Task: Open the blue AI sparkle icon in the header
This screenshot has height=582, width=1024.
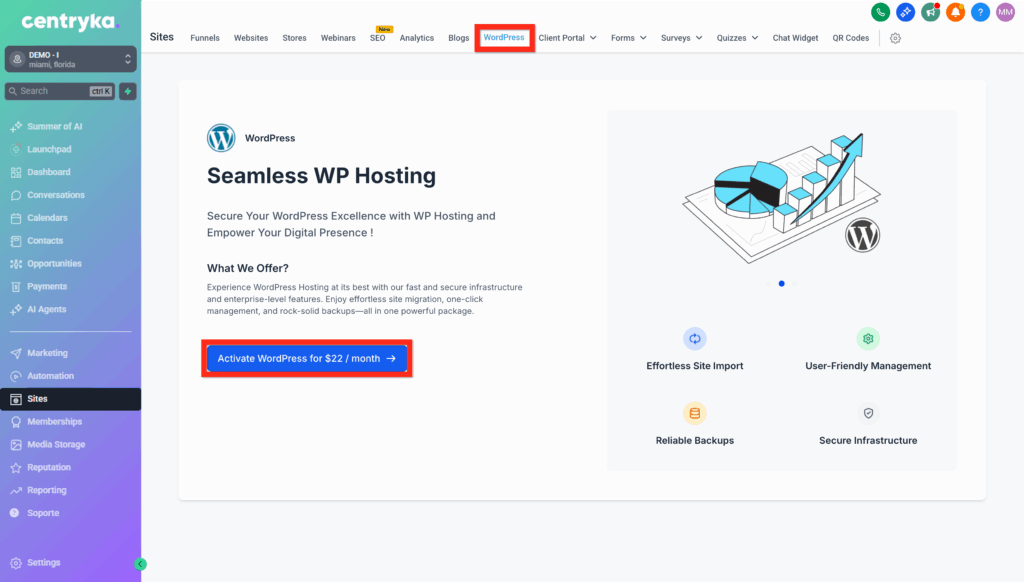Action: tap(905, 12)
